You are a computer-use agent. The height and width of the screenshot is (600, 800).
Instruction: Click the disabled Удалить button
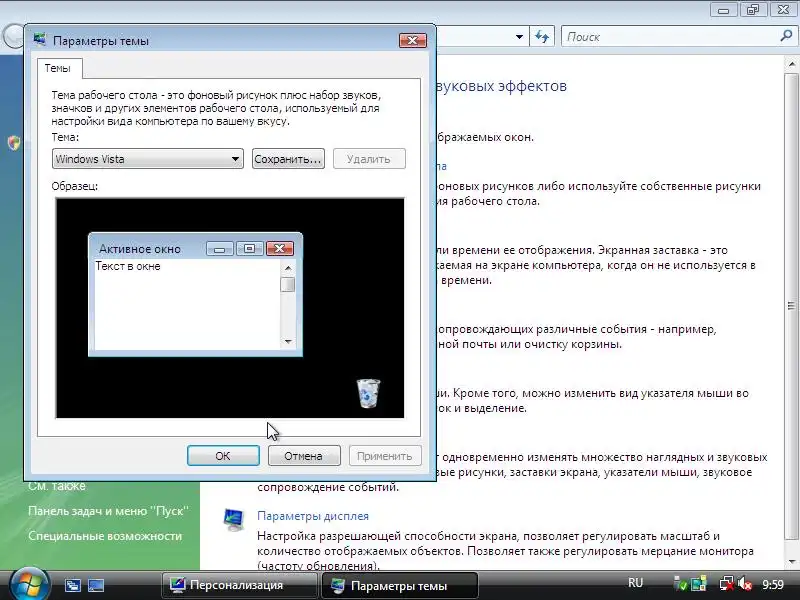[x=369, y=159]
